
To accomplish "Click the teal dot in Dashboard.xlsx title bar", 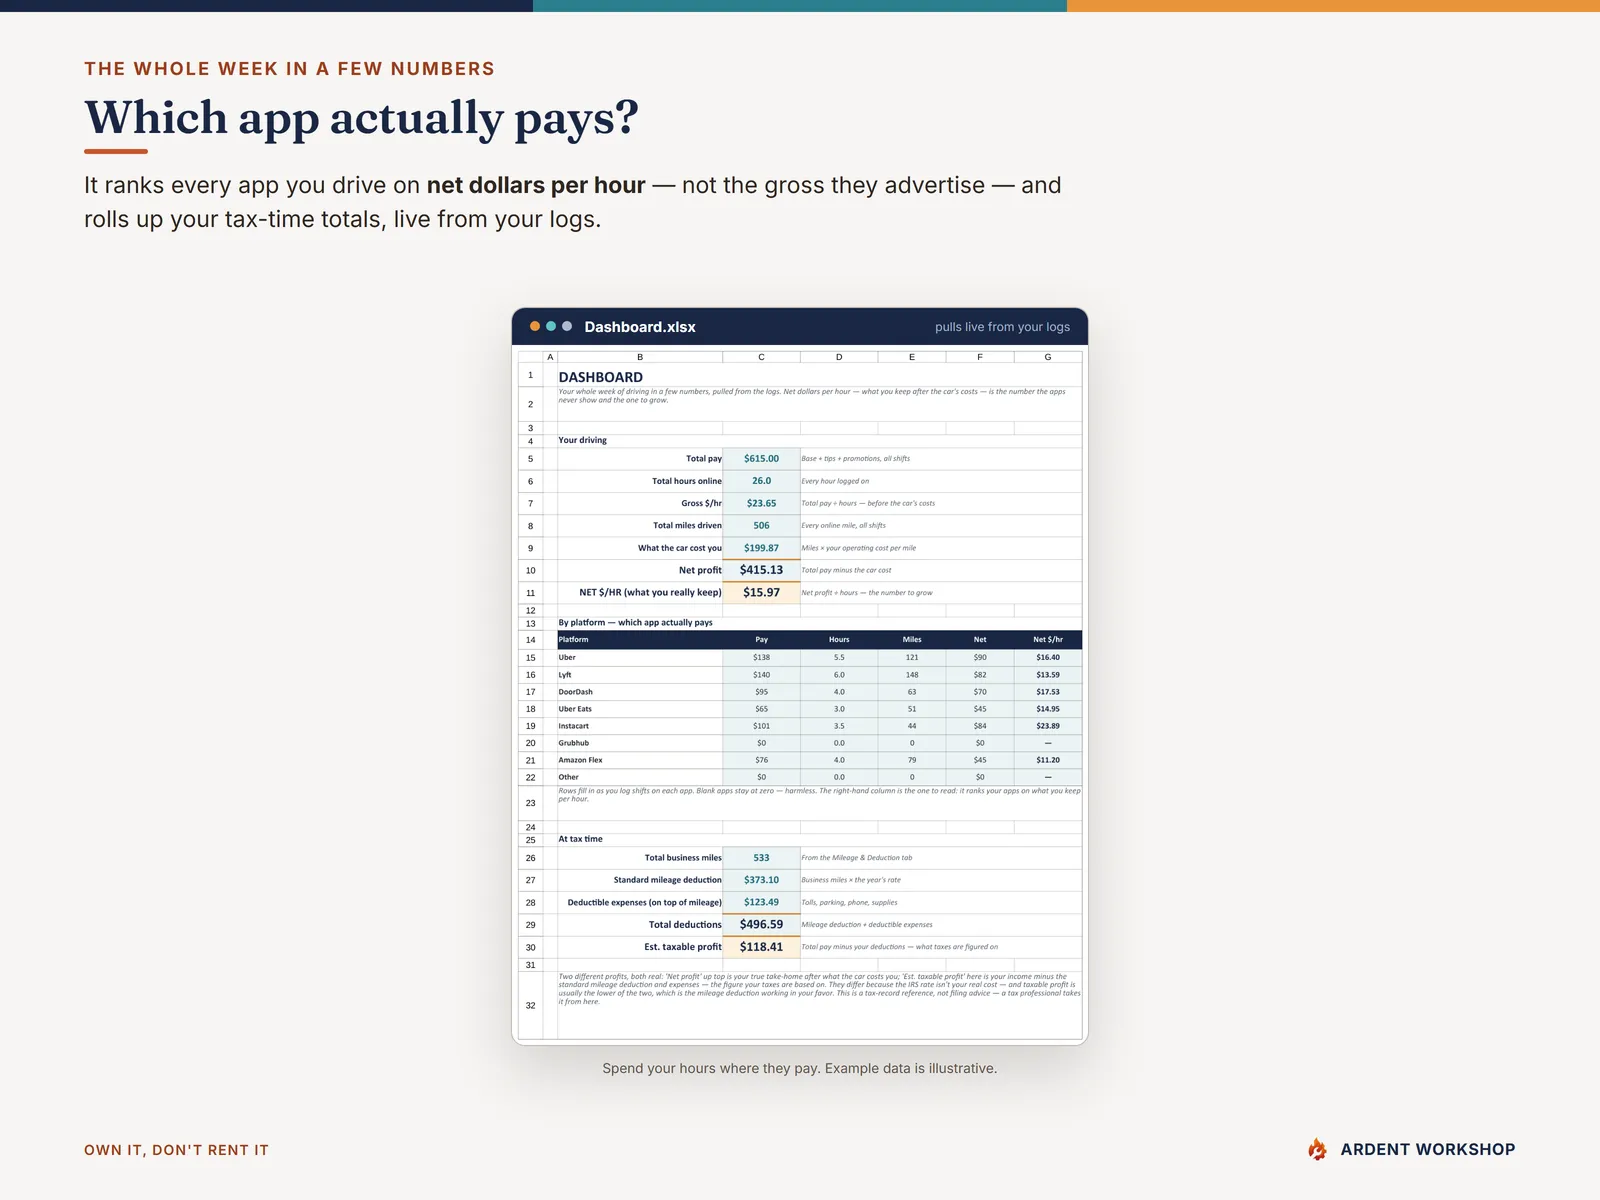I will pyautogui.click(x=551, y=326).
